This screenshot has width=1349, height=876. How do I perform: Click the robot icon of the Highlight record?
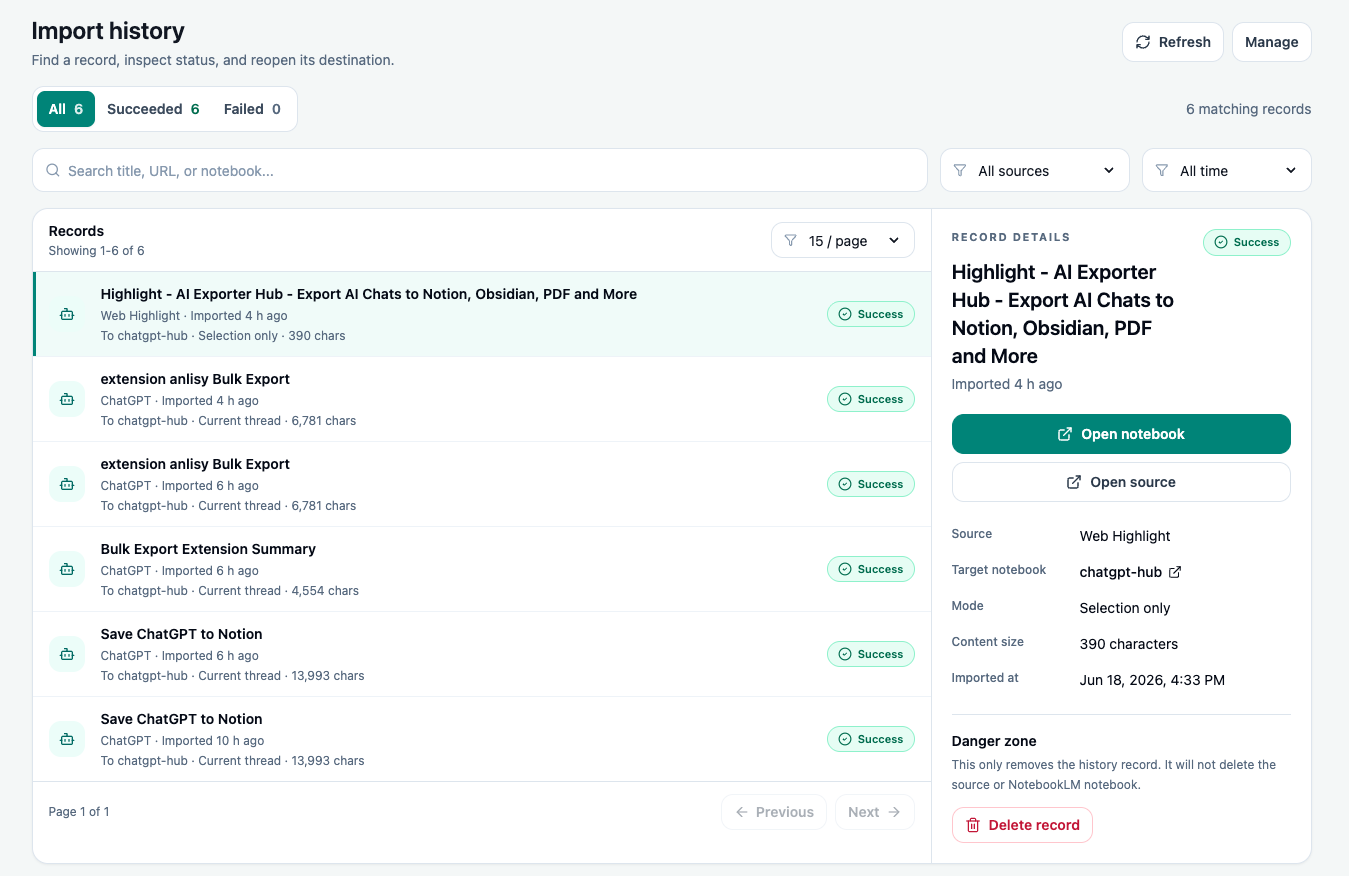pos(67,314)
